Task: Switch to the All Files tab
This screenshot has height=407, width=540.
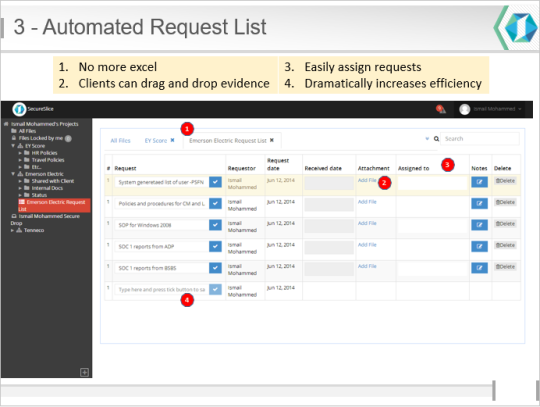Action: 120,140
